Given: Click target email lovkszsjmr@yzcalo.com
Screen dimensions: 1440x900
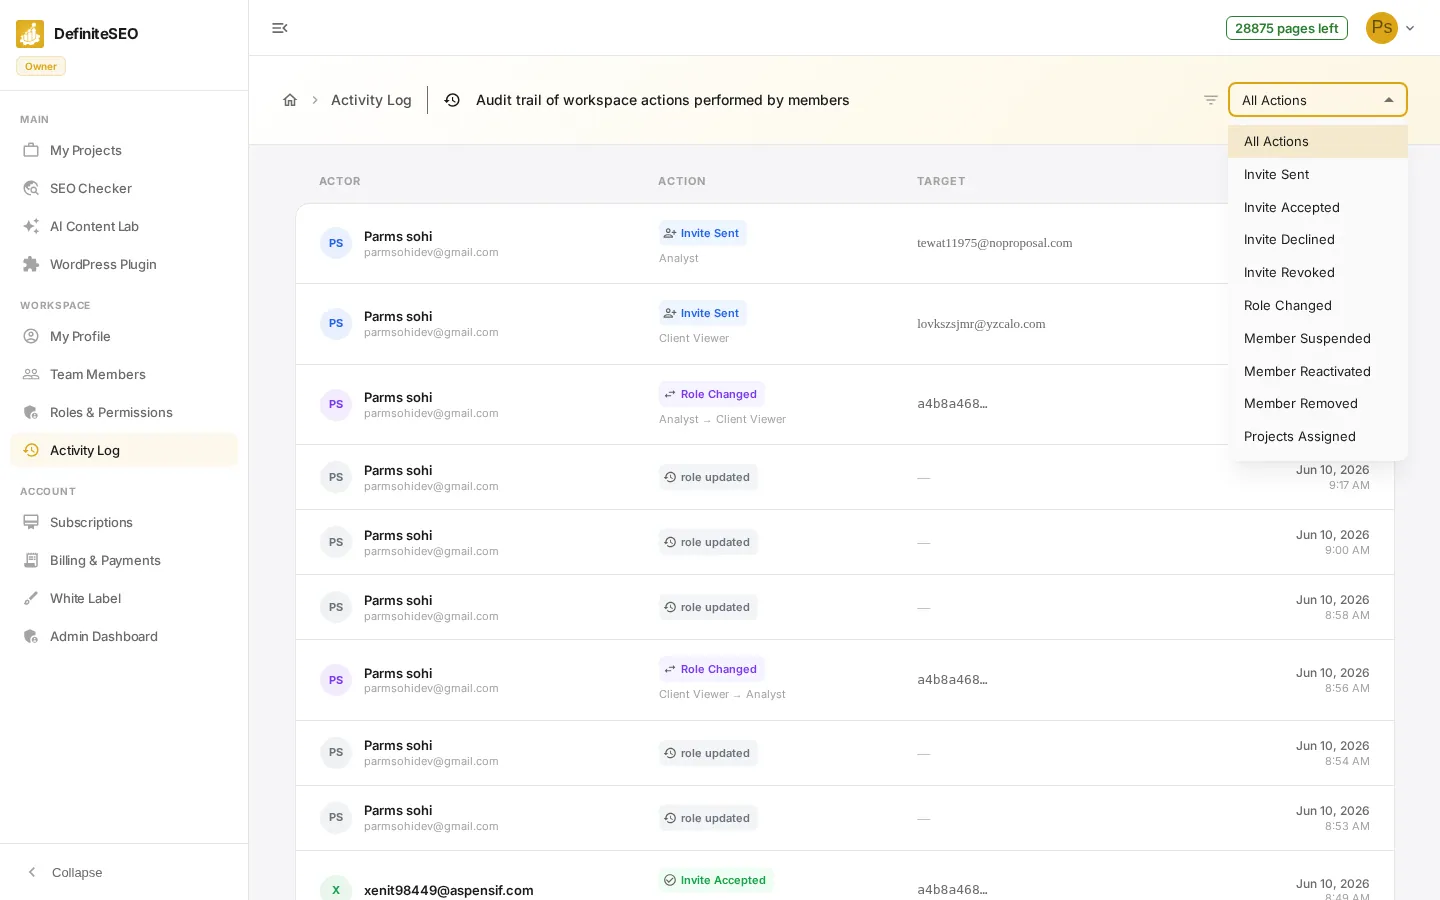Looking at the screenshot, I should [981, 324].
